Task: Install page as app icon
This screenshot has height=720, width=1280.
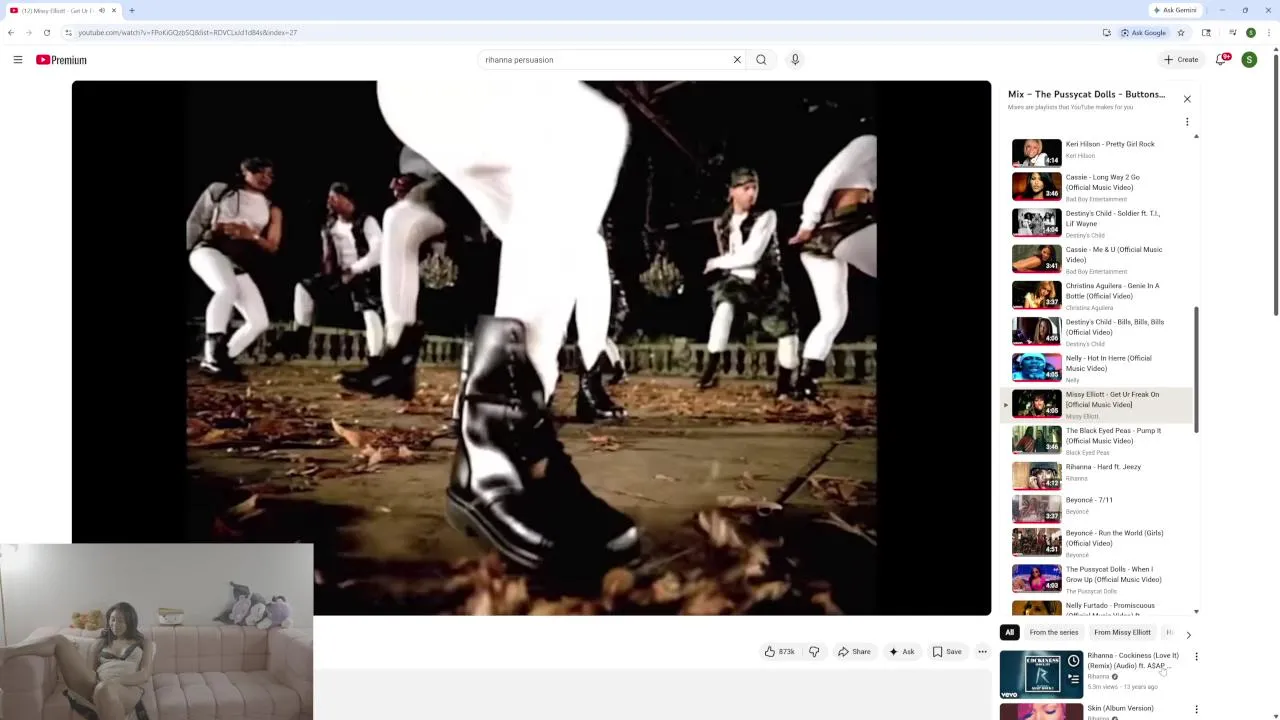Action: (x=1107, y=32)
